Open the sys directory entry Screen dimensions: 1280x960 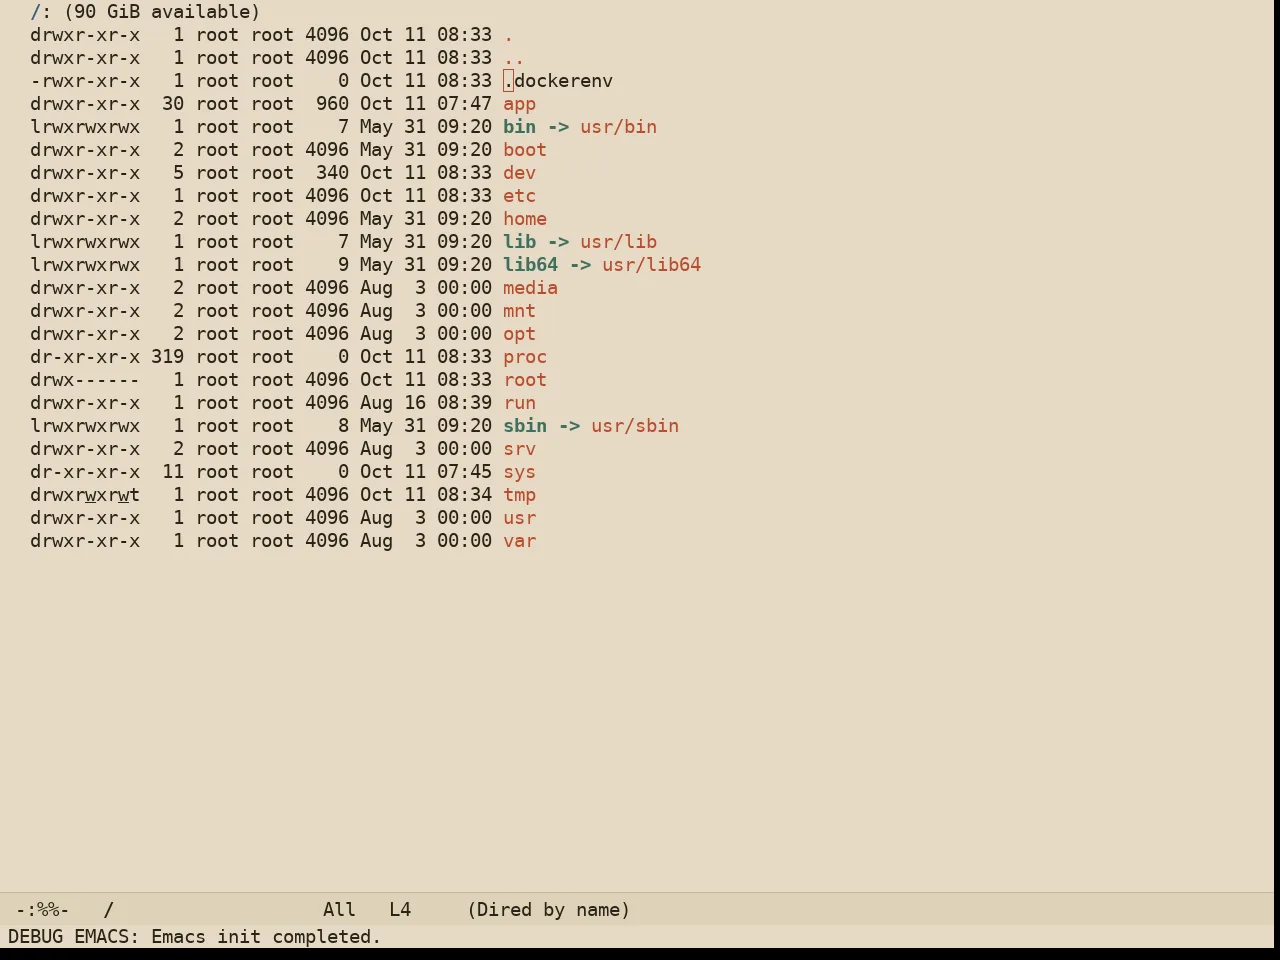coord(519,472)
